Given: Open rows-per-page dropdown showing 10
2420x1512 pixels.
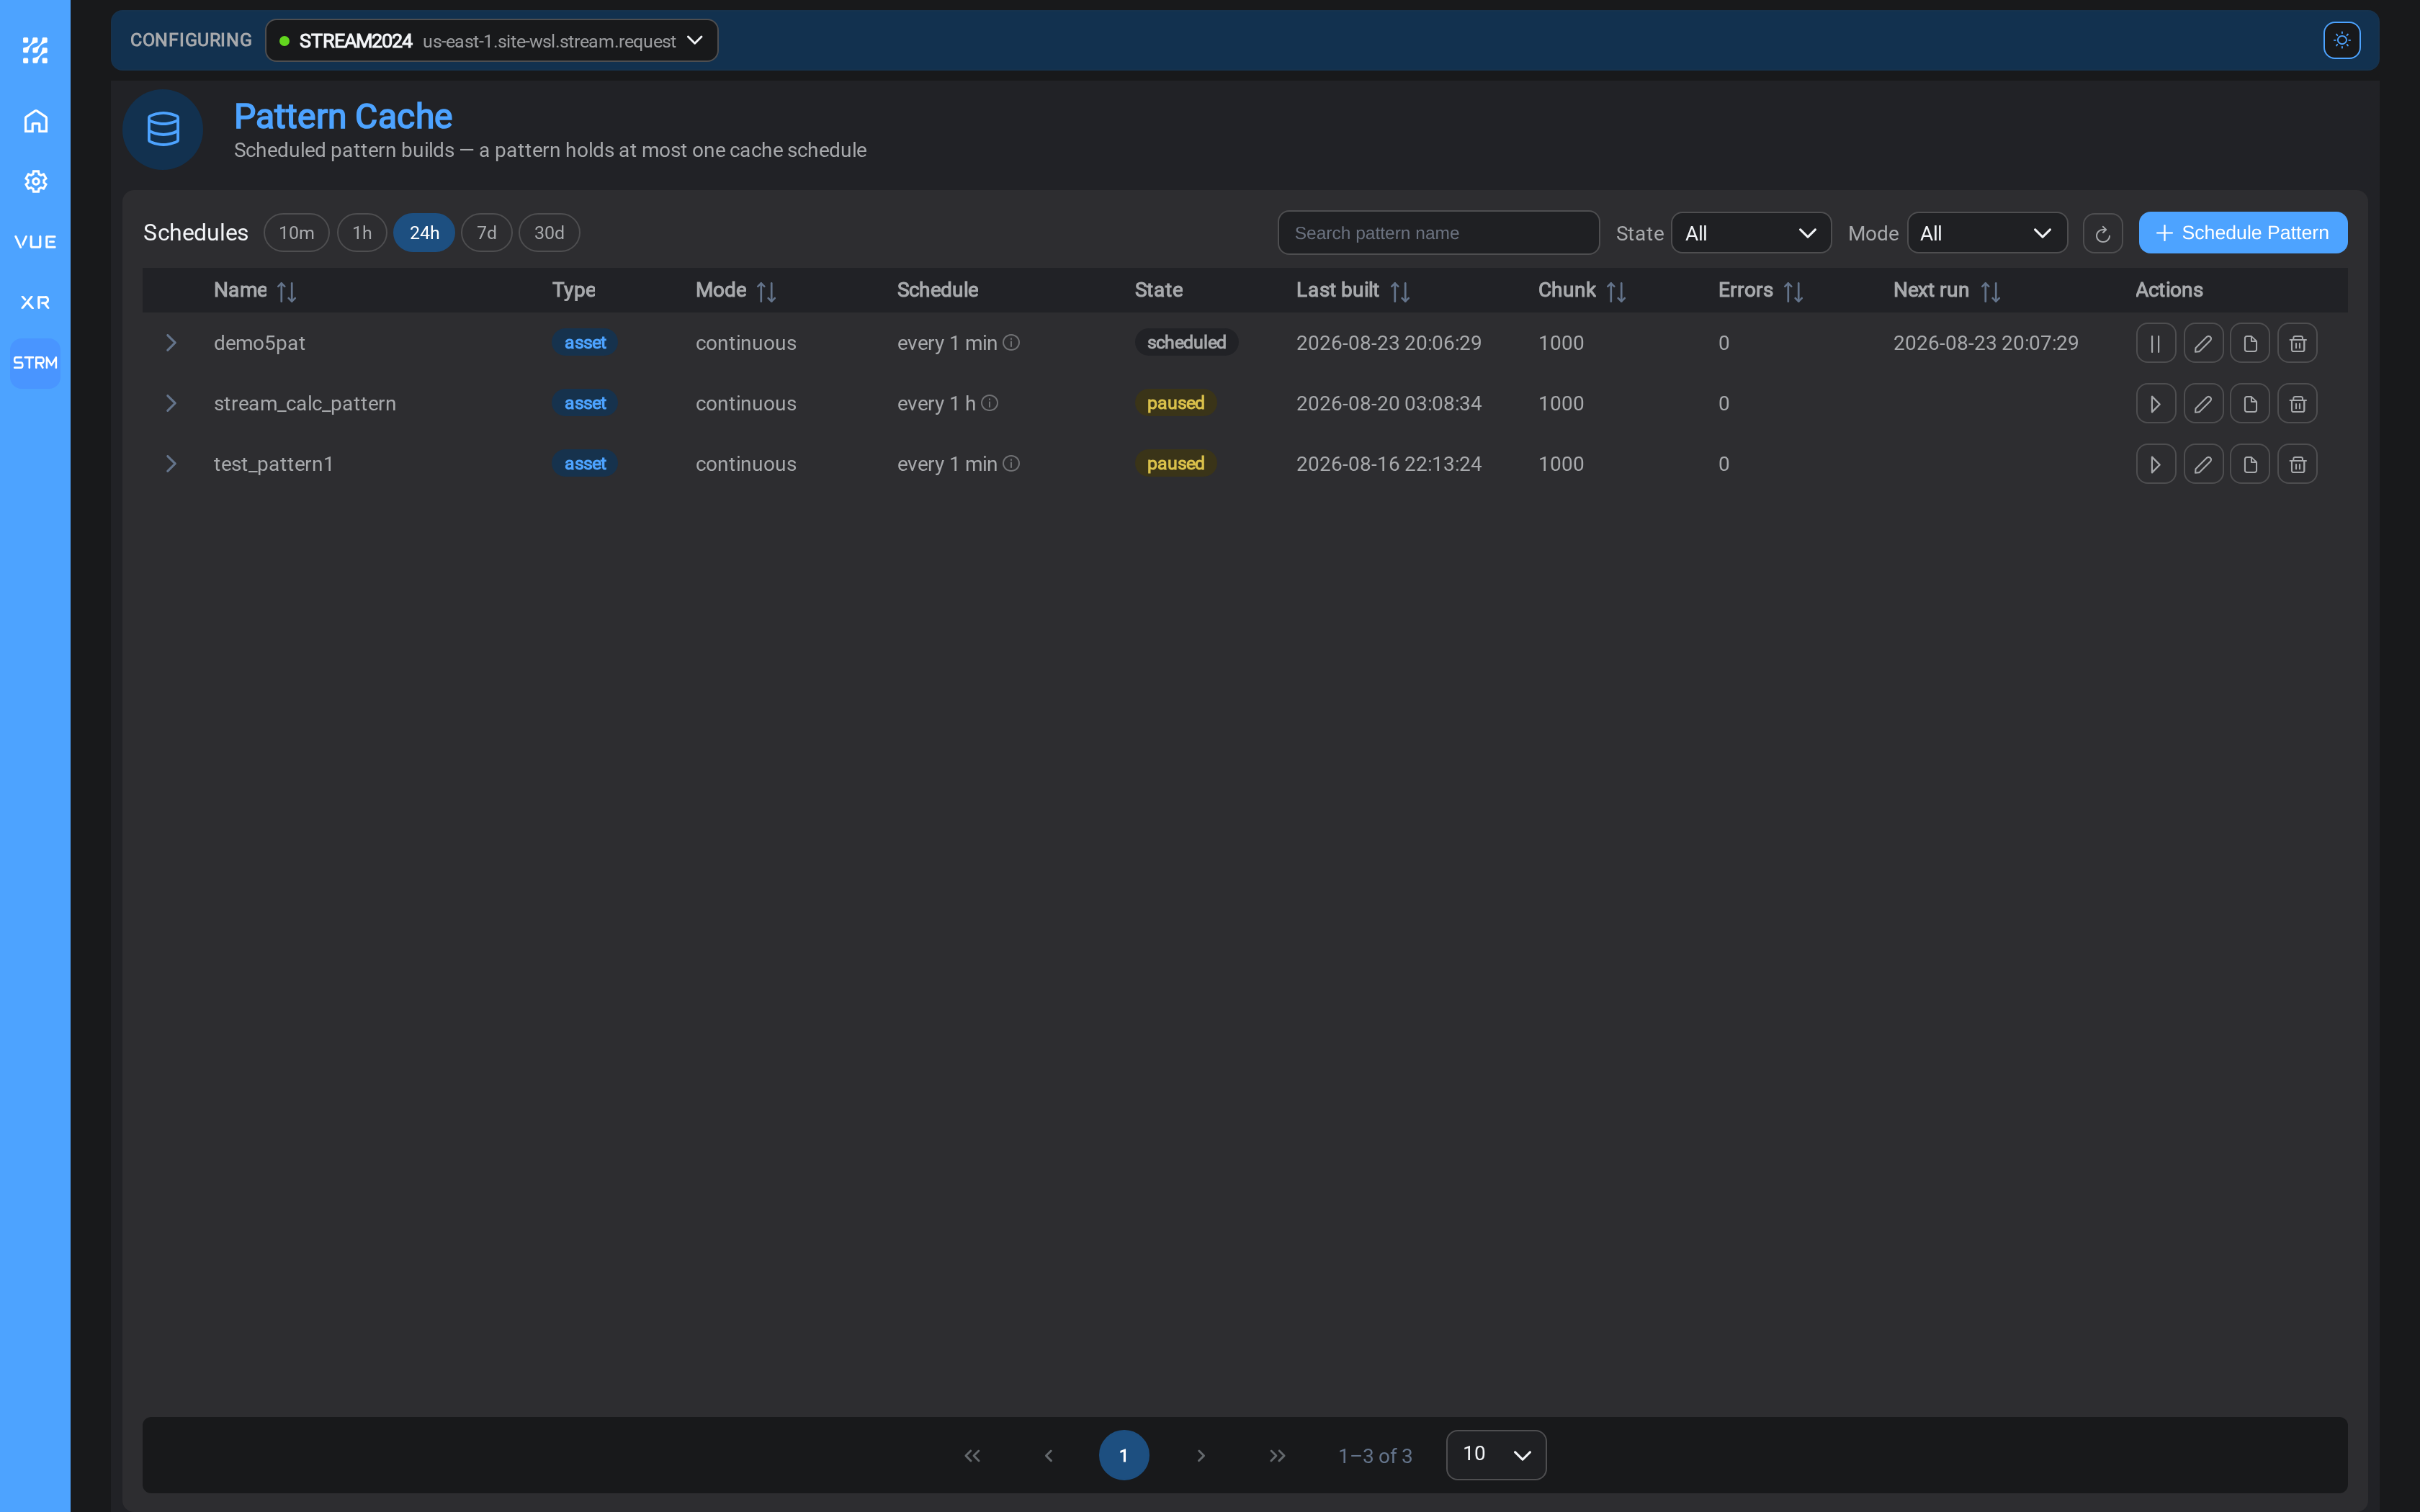Looking at the screenshot, I should pos(1495,1454).
